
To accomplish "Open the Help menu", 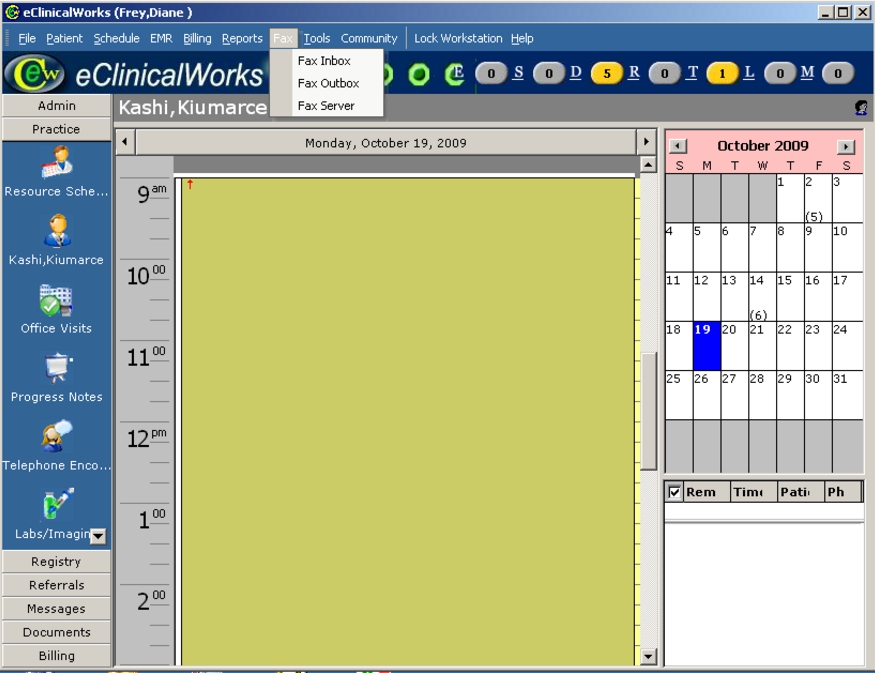I will tap(522, 39).
